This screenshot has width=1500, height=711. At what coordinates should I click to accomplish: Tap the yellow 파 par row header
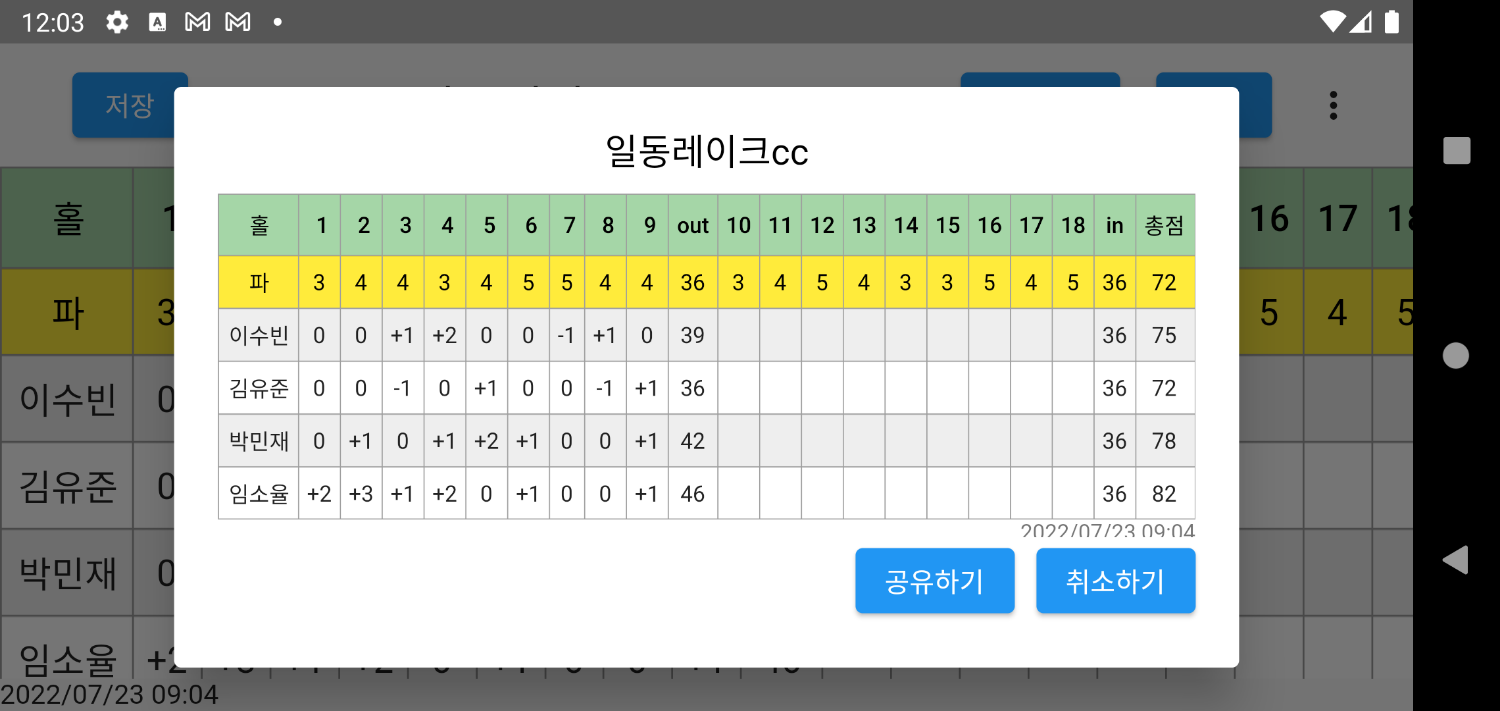point(258,282)
